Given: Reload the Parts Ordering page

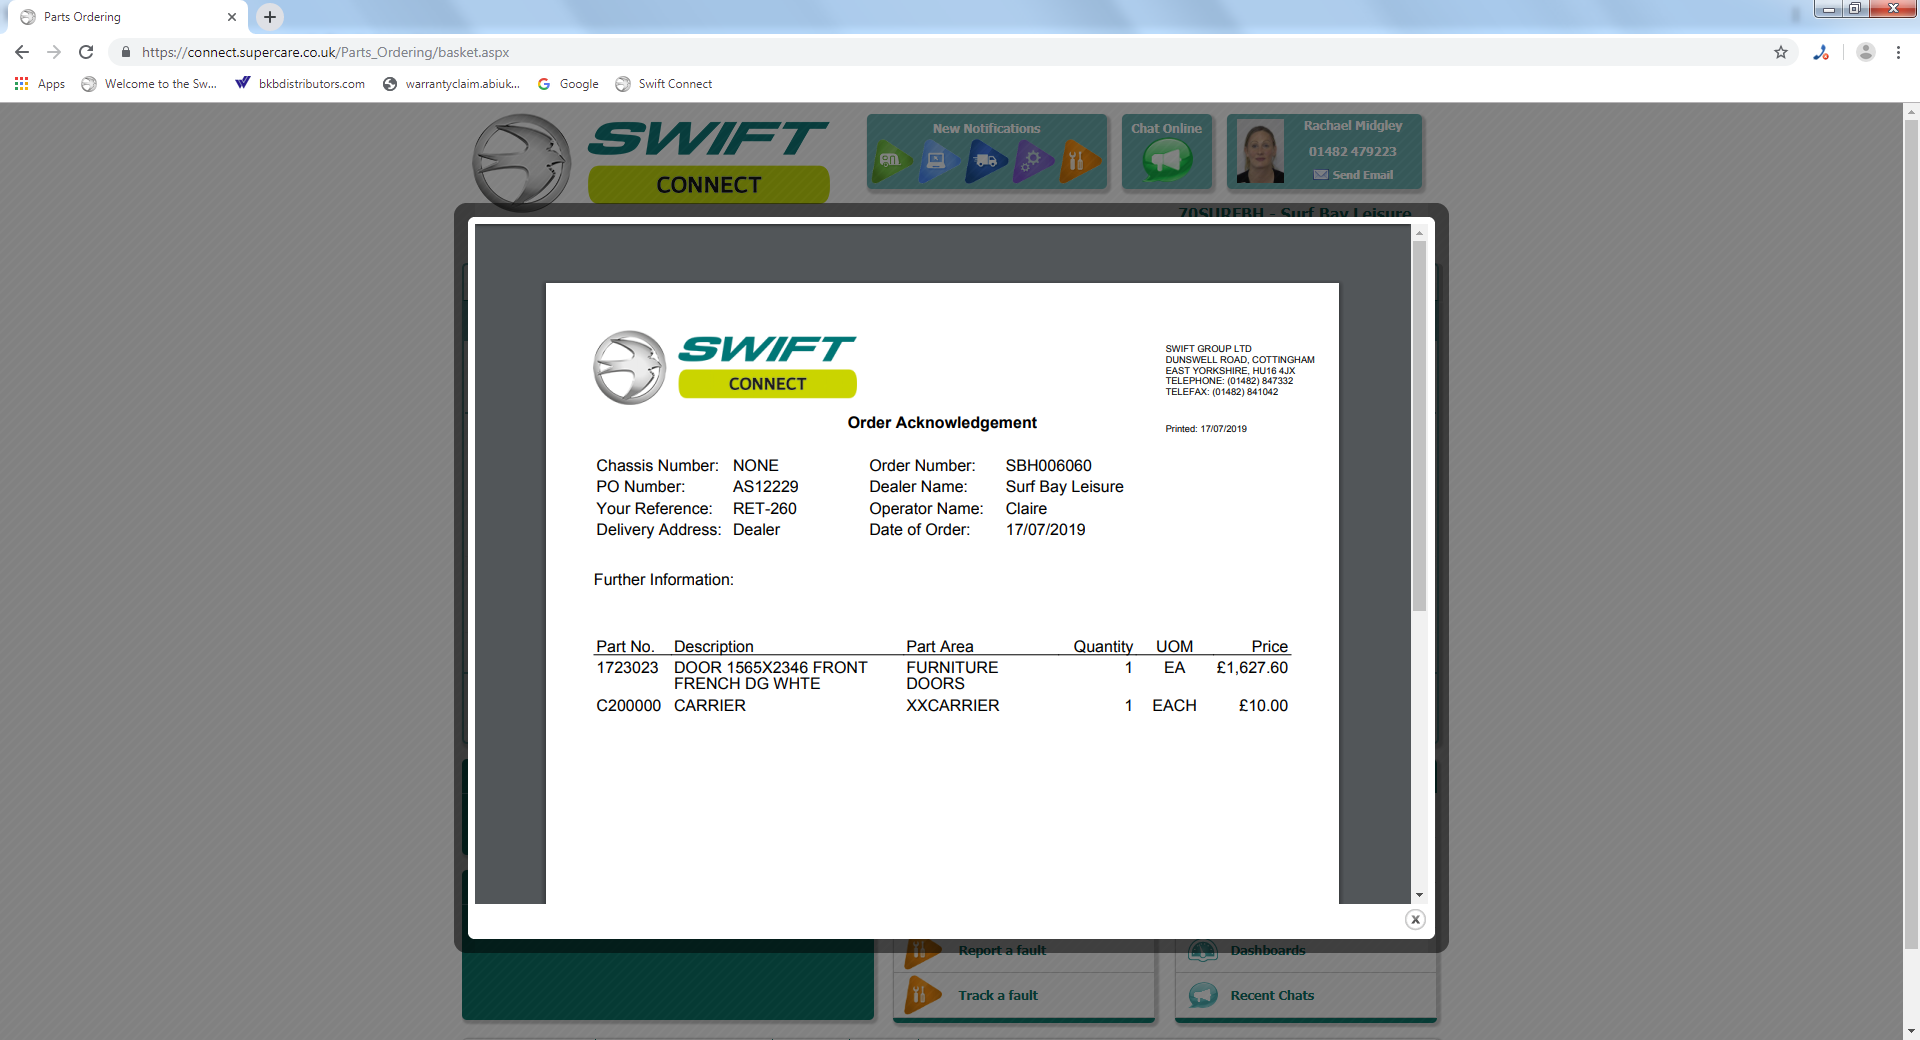Looking at the screenshot, I should pos(86,52).
